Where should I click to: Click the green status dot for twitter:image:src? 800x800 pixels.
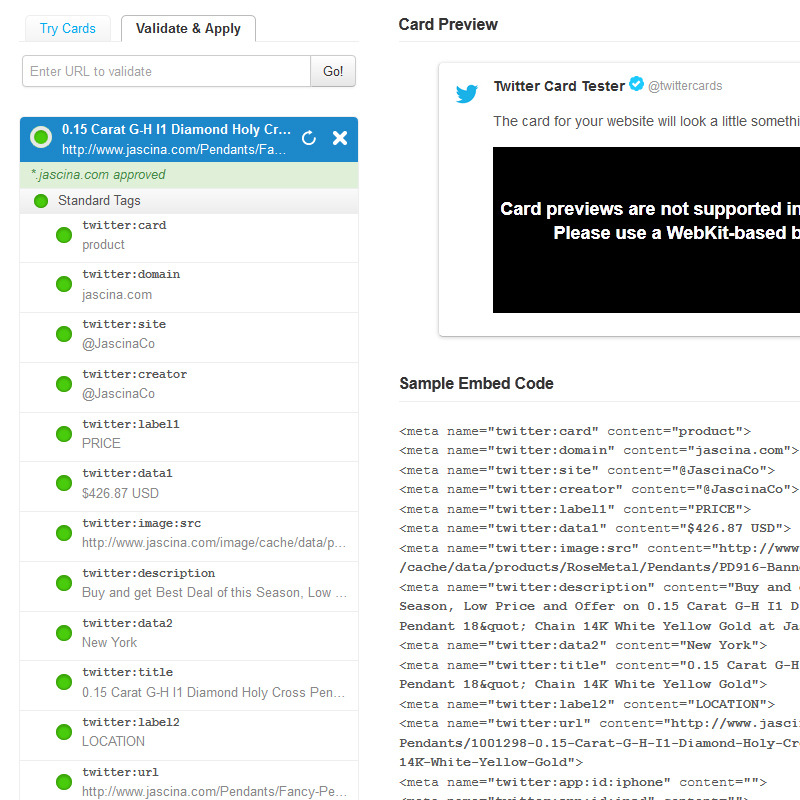pyautogui.click(x=64, y=533)
